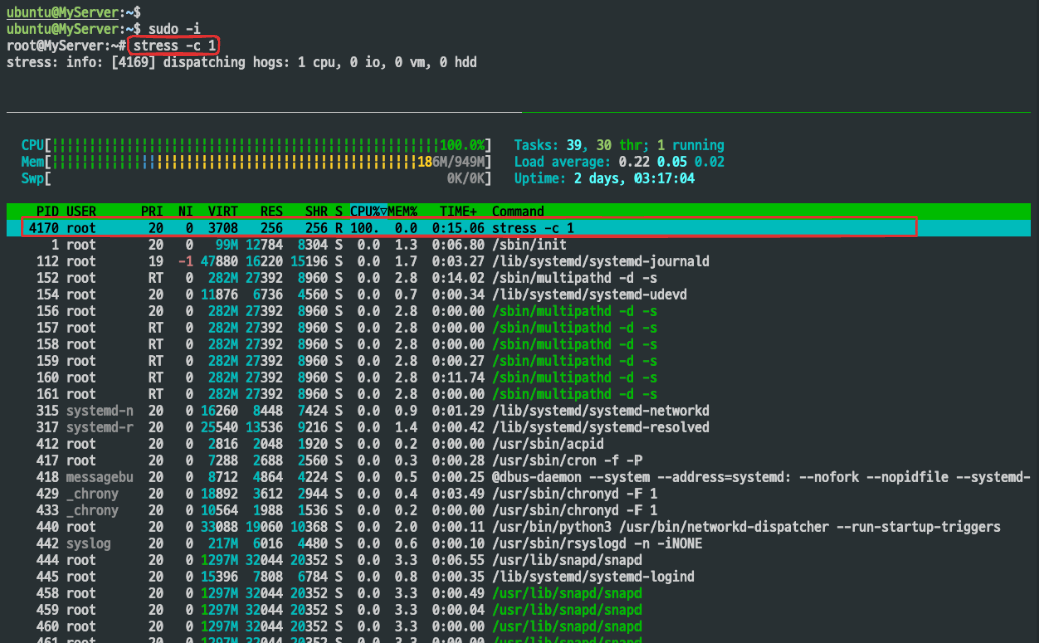
Task: Click the PID column header
Action: [47, 211]
